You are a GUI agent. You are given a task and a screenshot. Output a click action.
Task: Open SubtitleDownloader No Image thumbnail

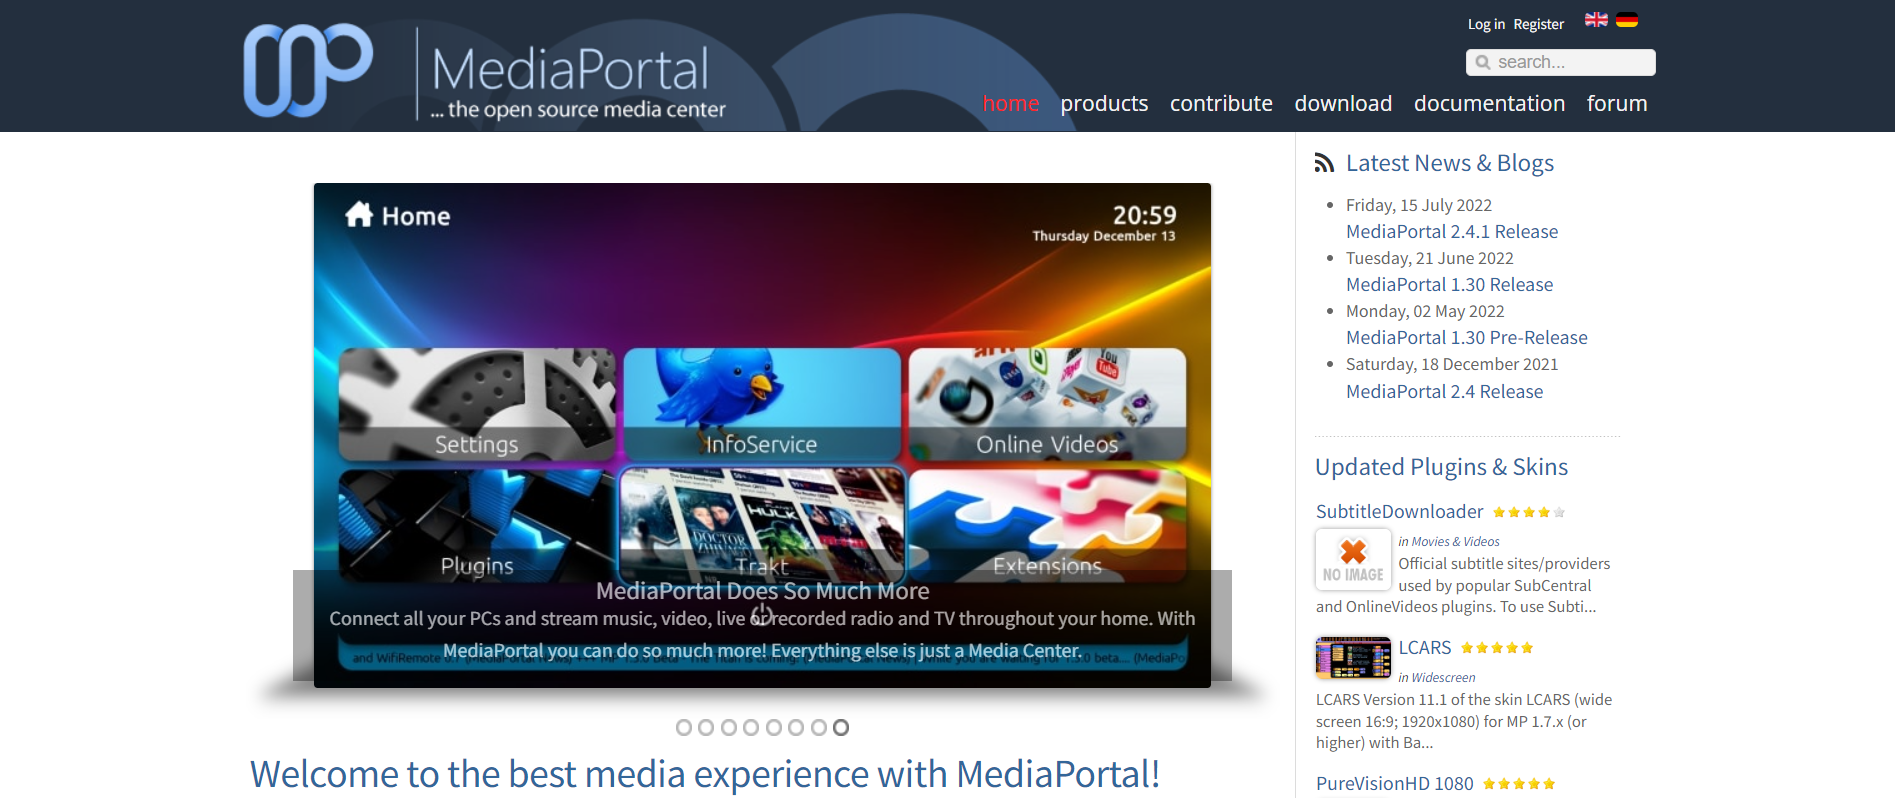pos(1353,559)
